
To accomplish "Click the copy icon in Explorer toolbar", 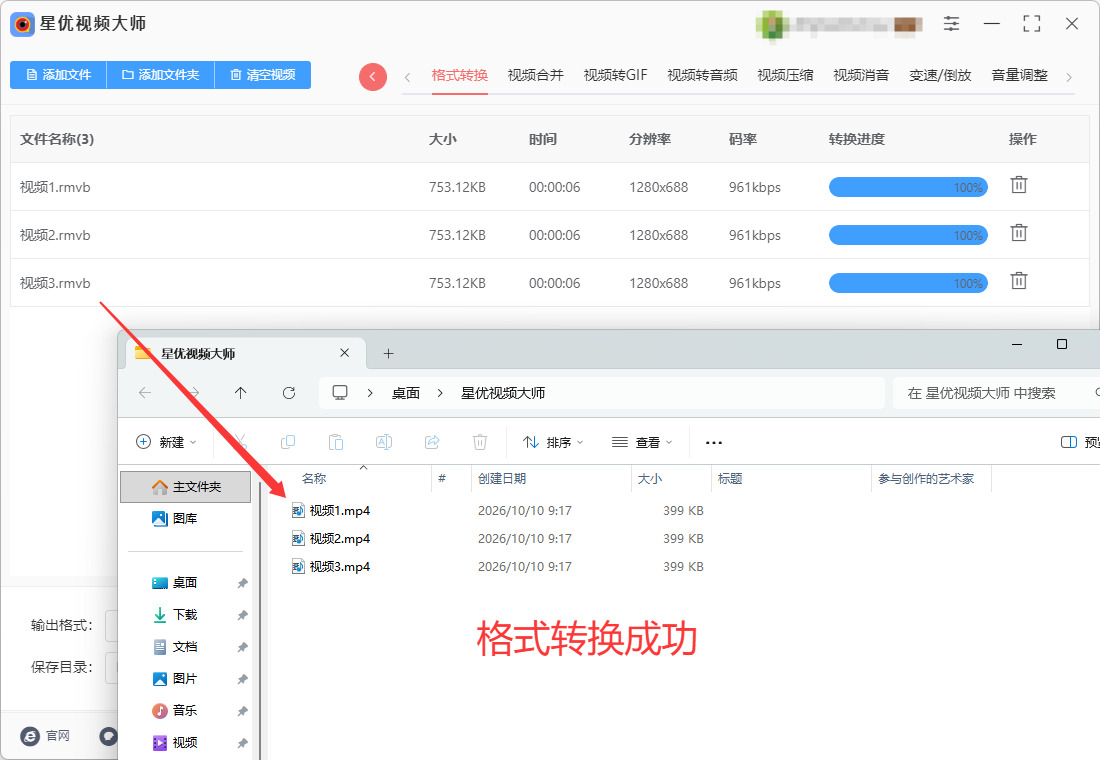I will point(288,442).
